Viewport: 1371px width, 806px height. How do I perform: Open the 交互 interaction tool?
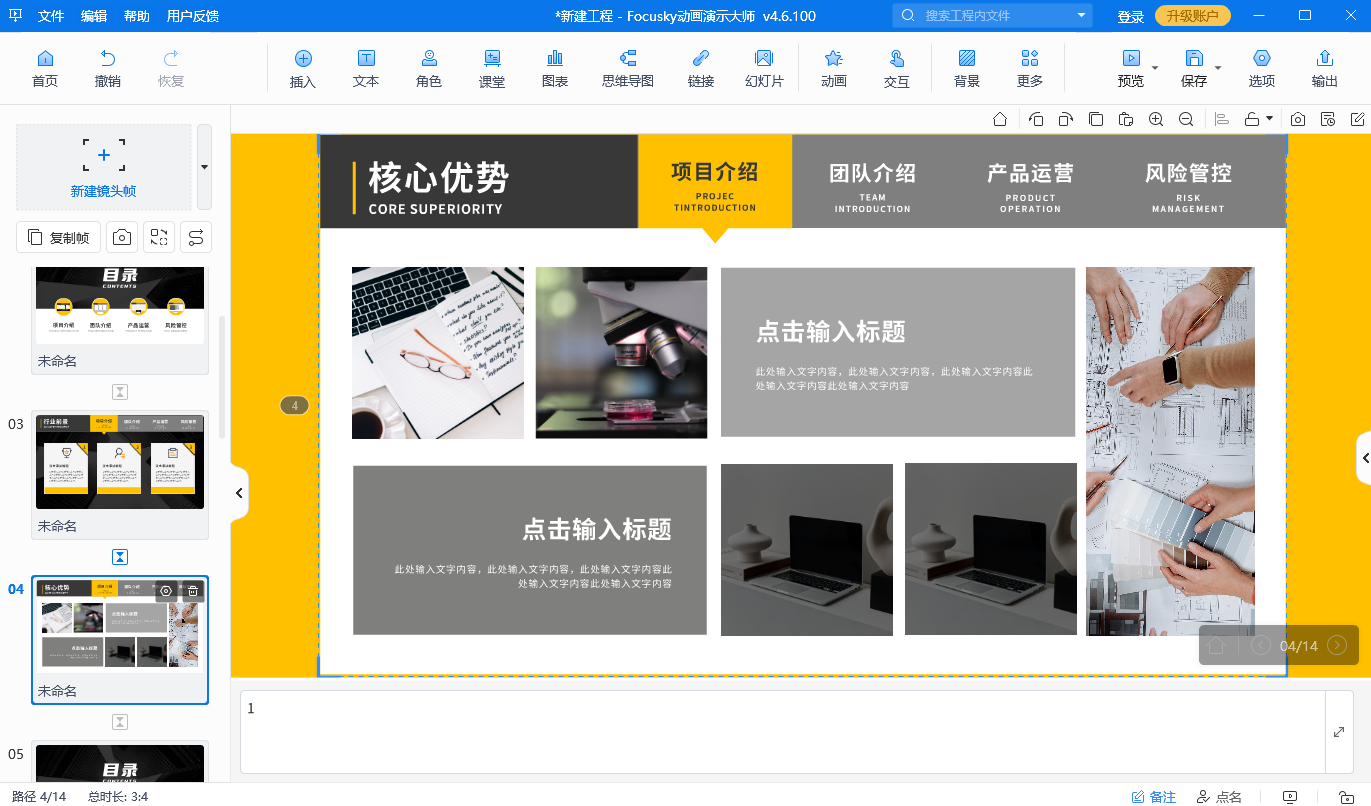tap(897, 68)
